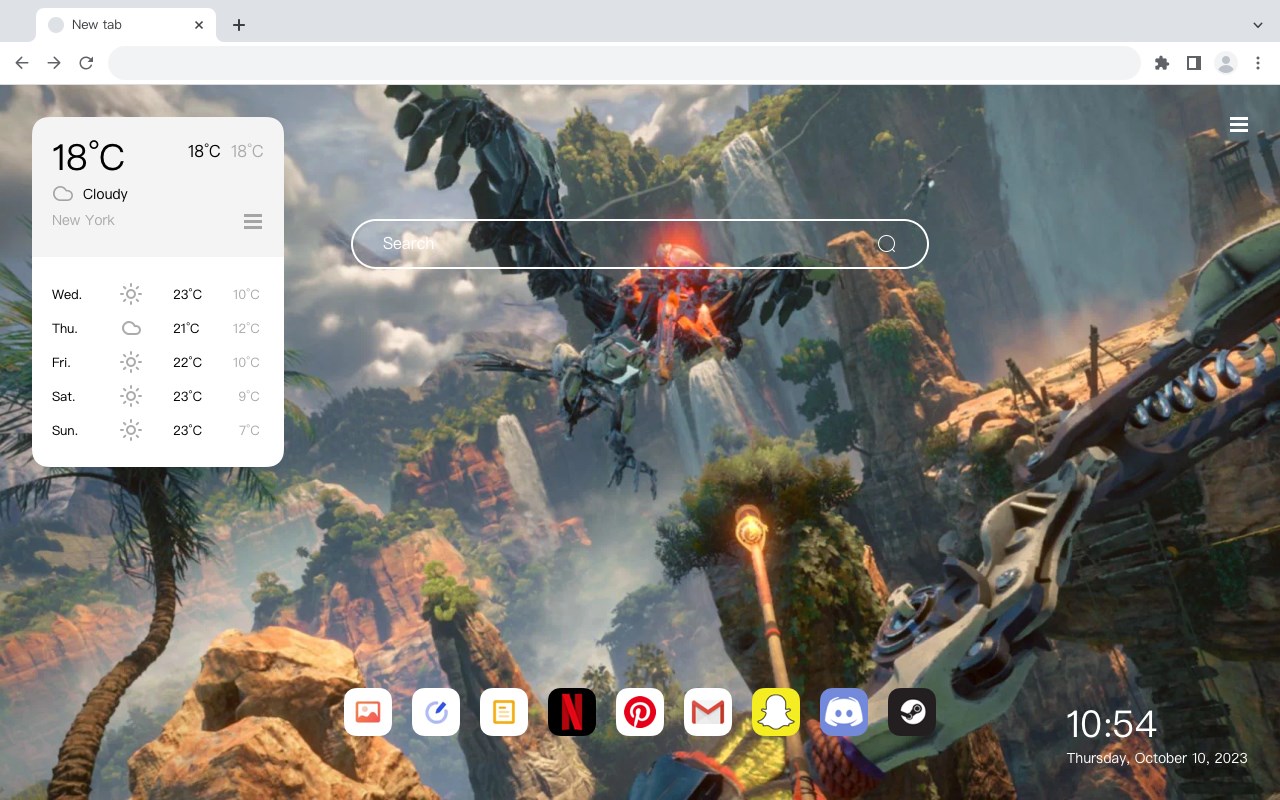Toggle the browser side panel
This screenshot has width=1280, height=800.
point(1193,63)
